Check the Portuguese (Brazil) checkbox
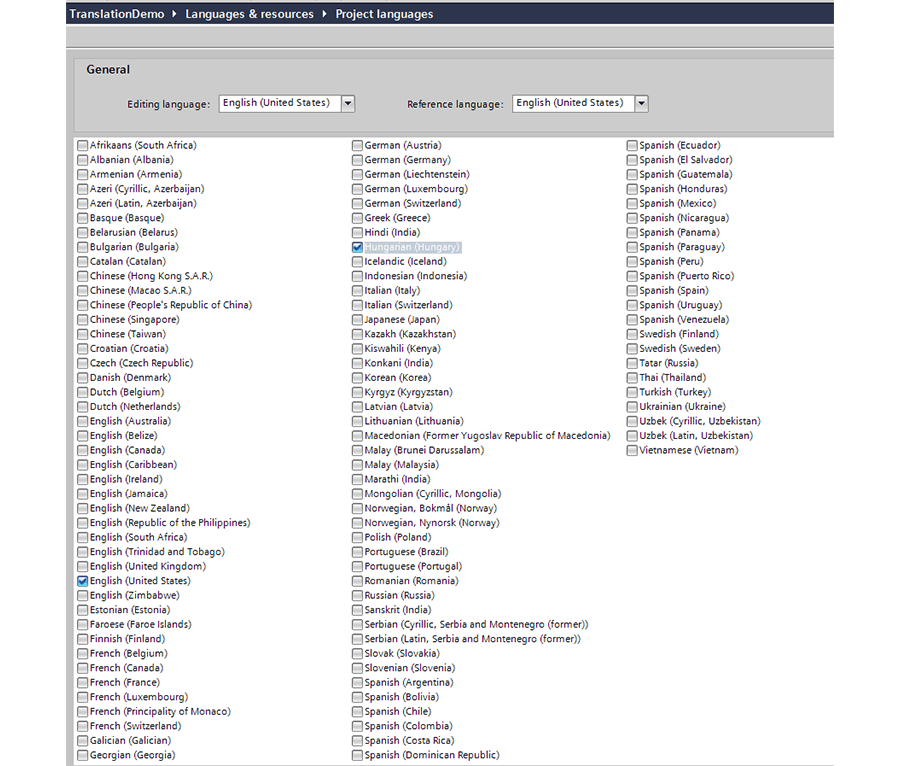900x766 pixels. point(358,552)
